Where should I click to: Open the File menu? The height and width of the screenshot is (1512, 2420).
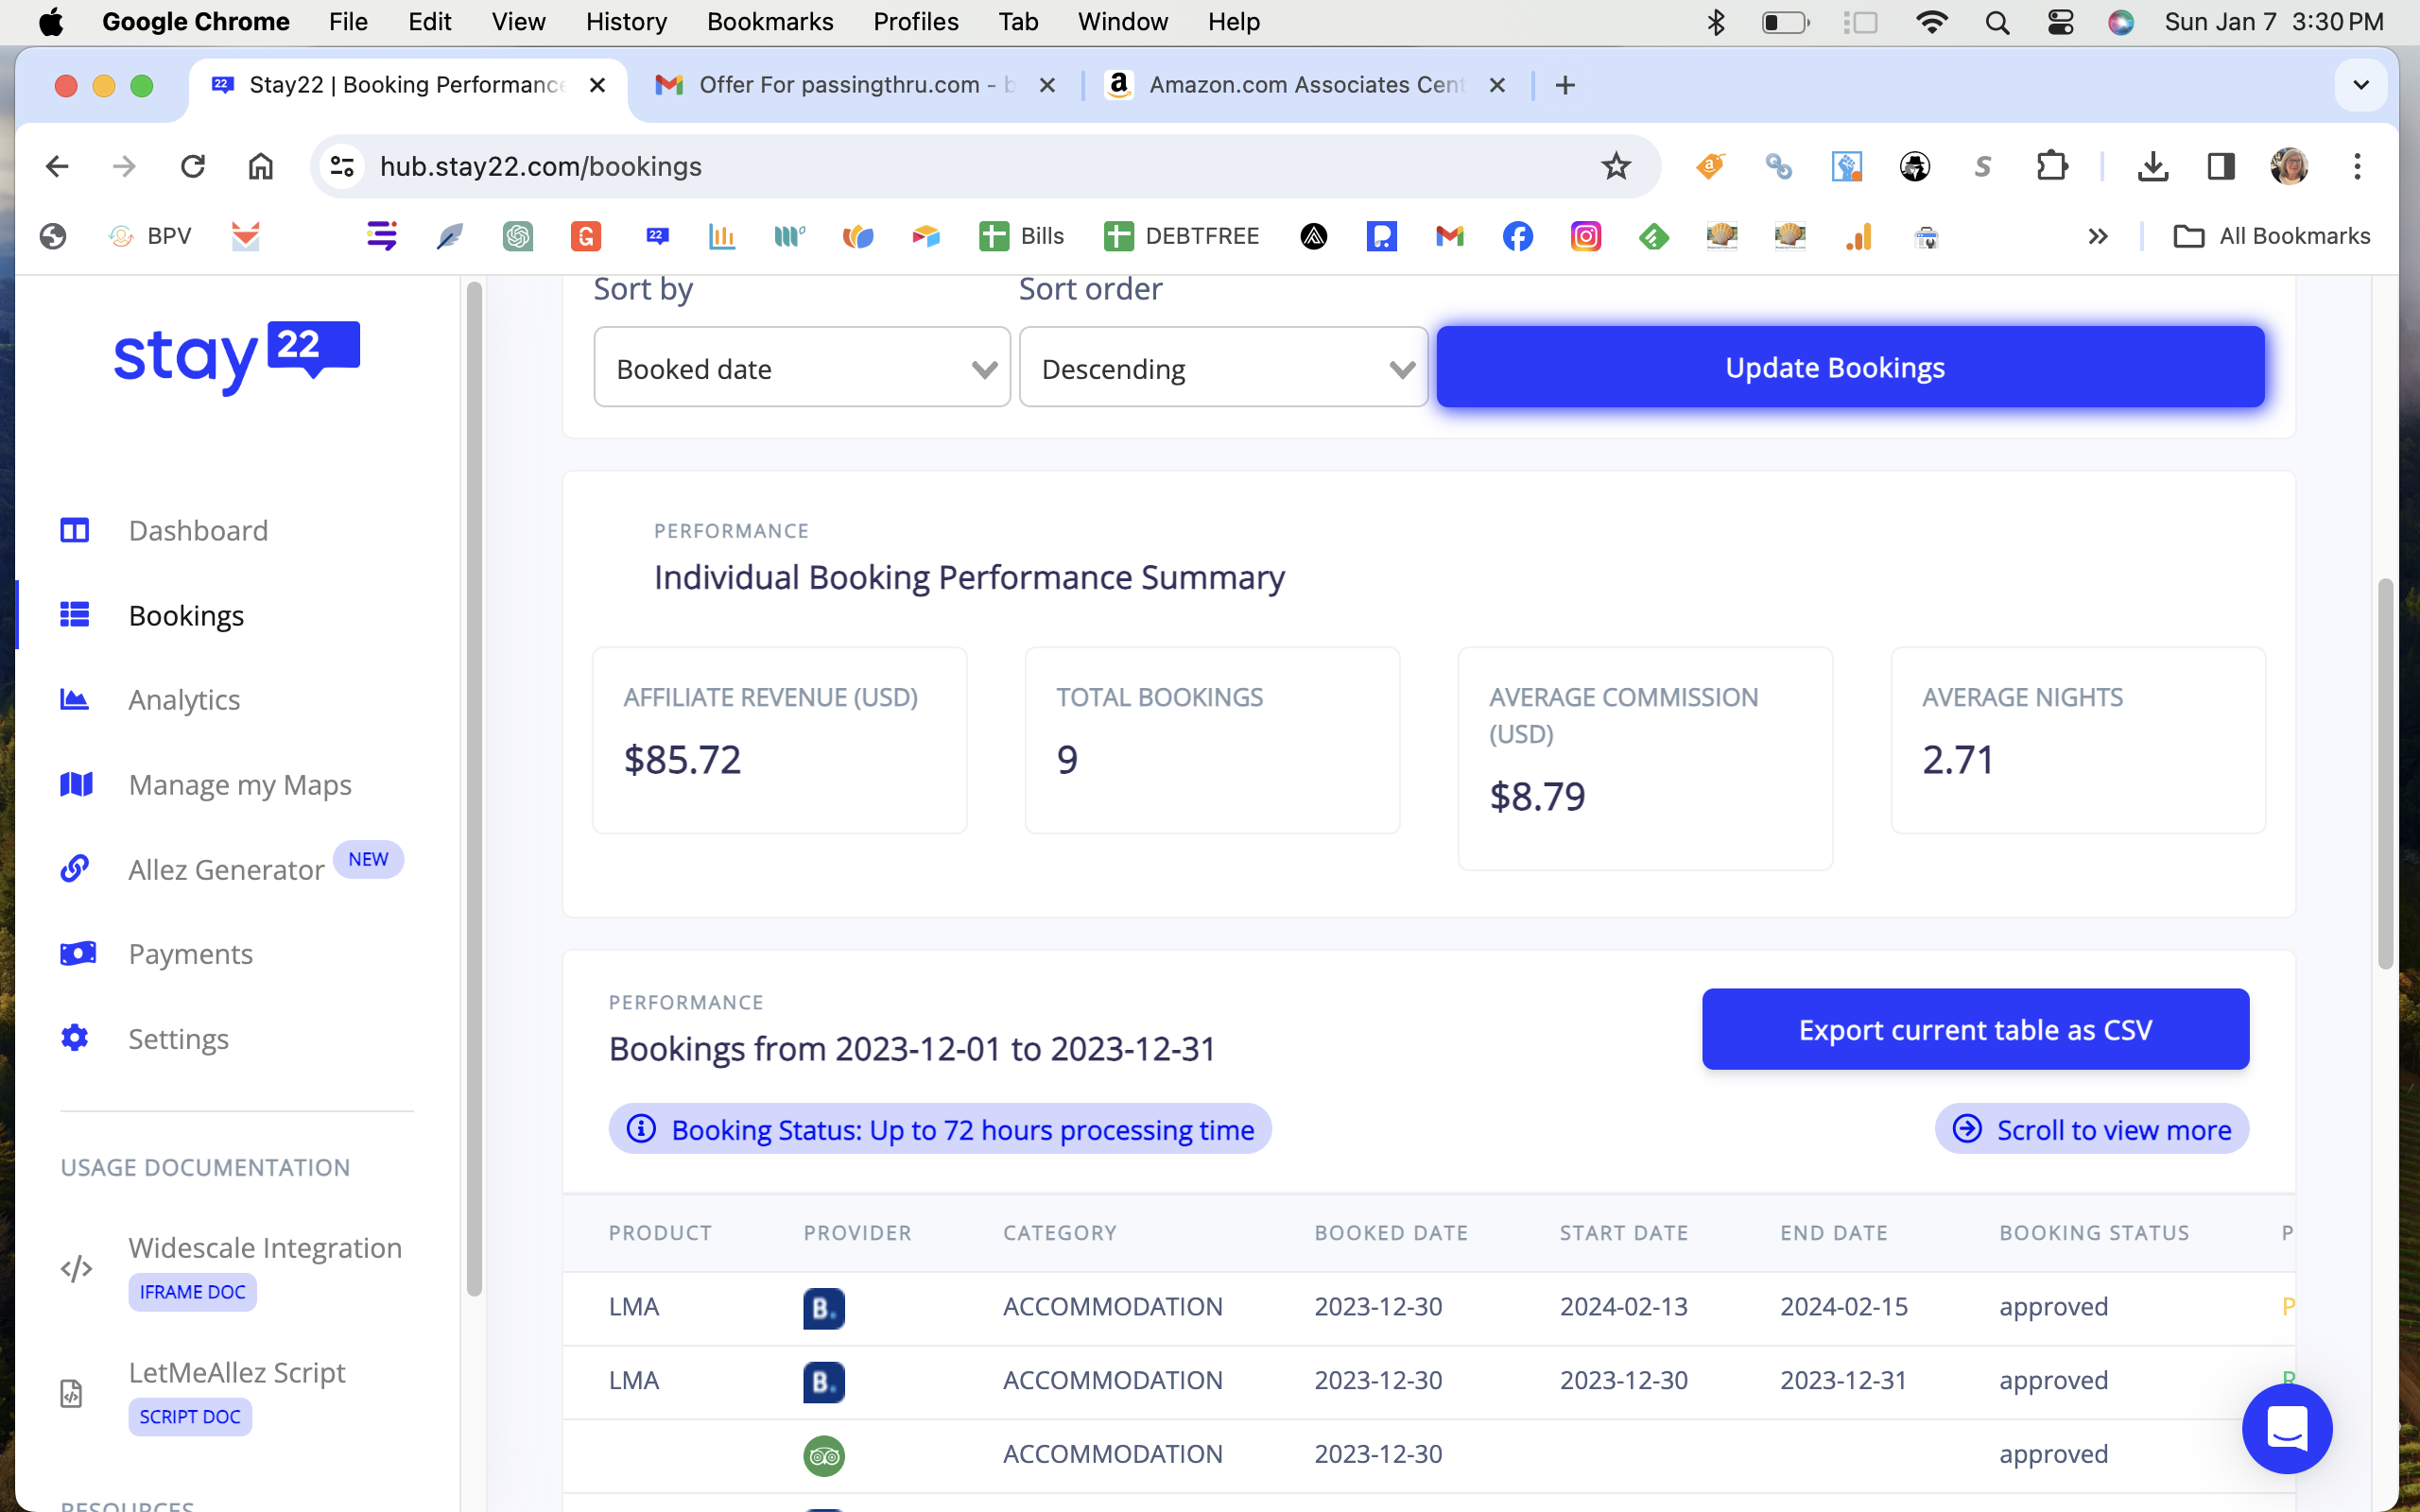click(348, 22)
